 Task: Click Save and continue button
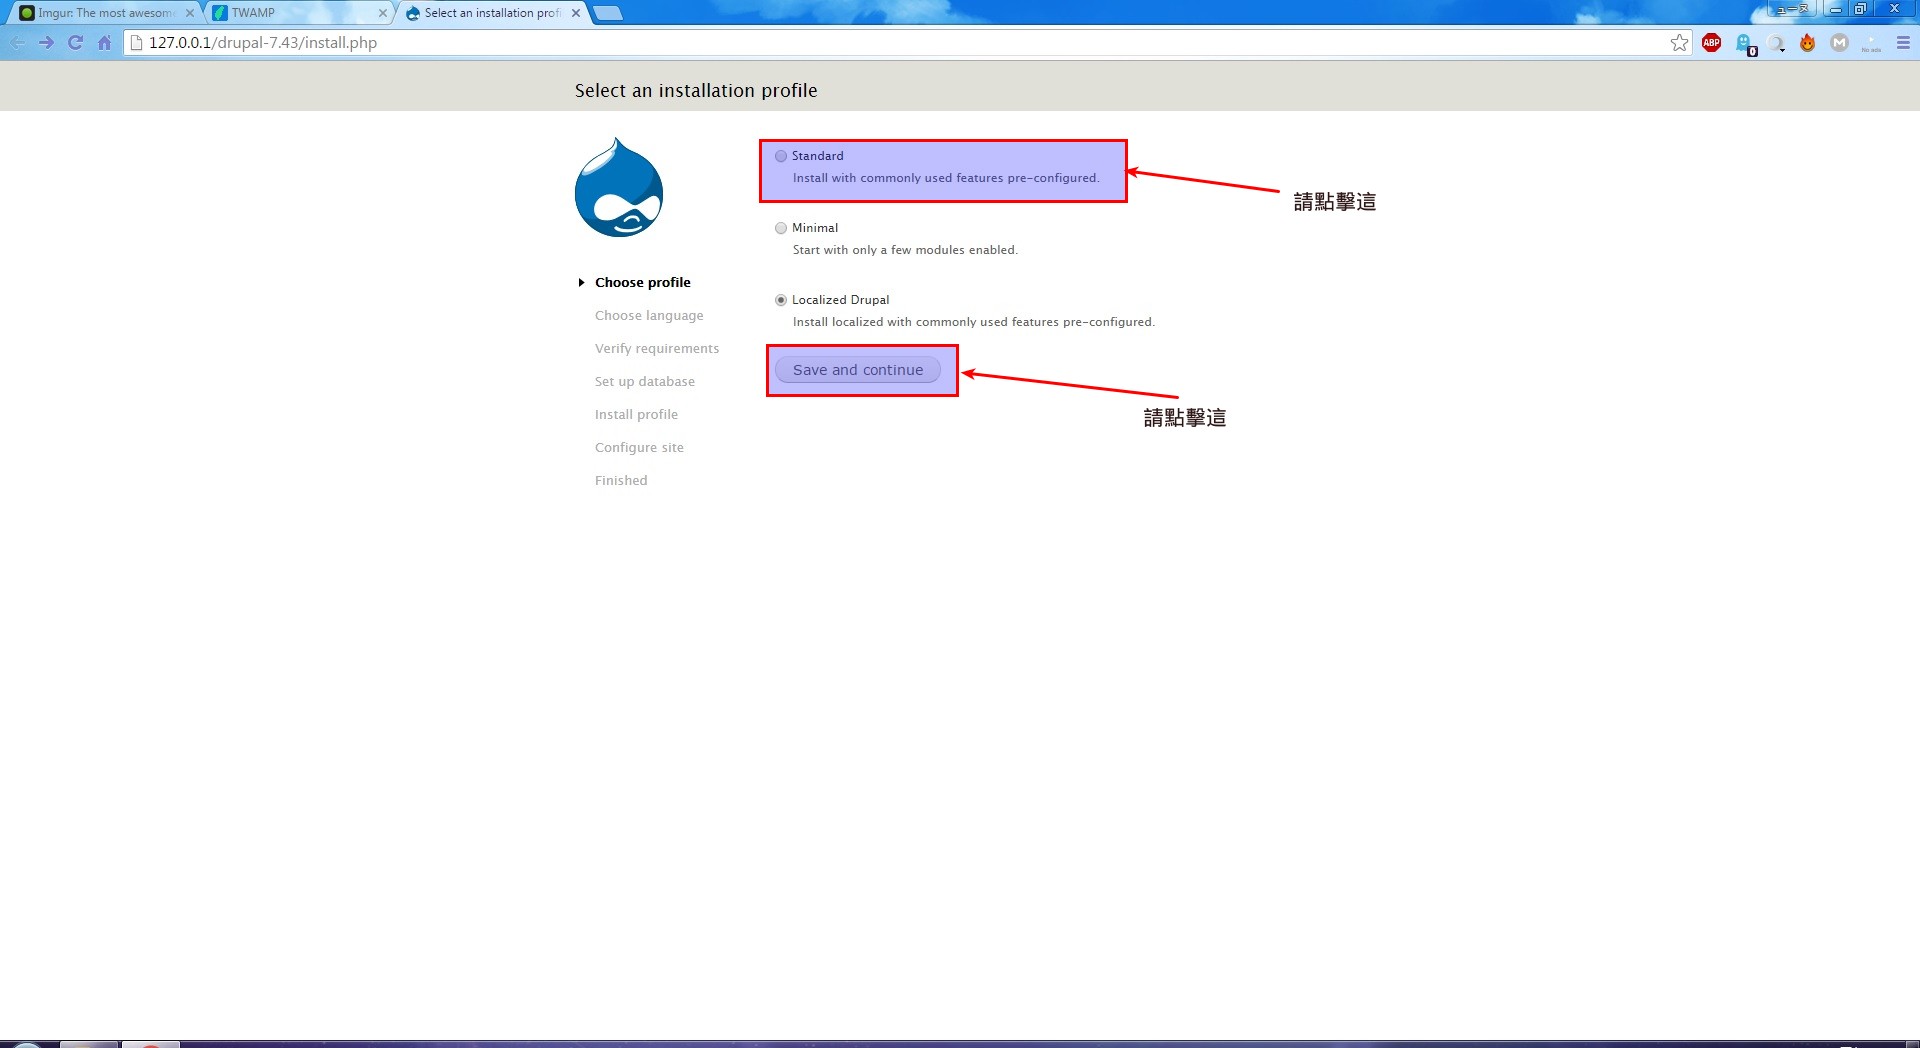click(x=858, y=370)
